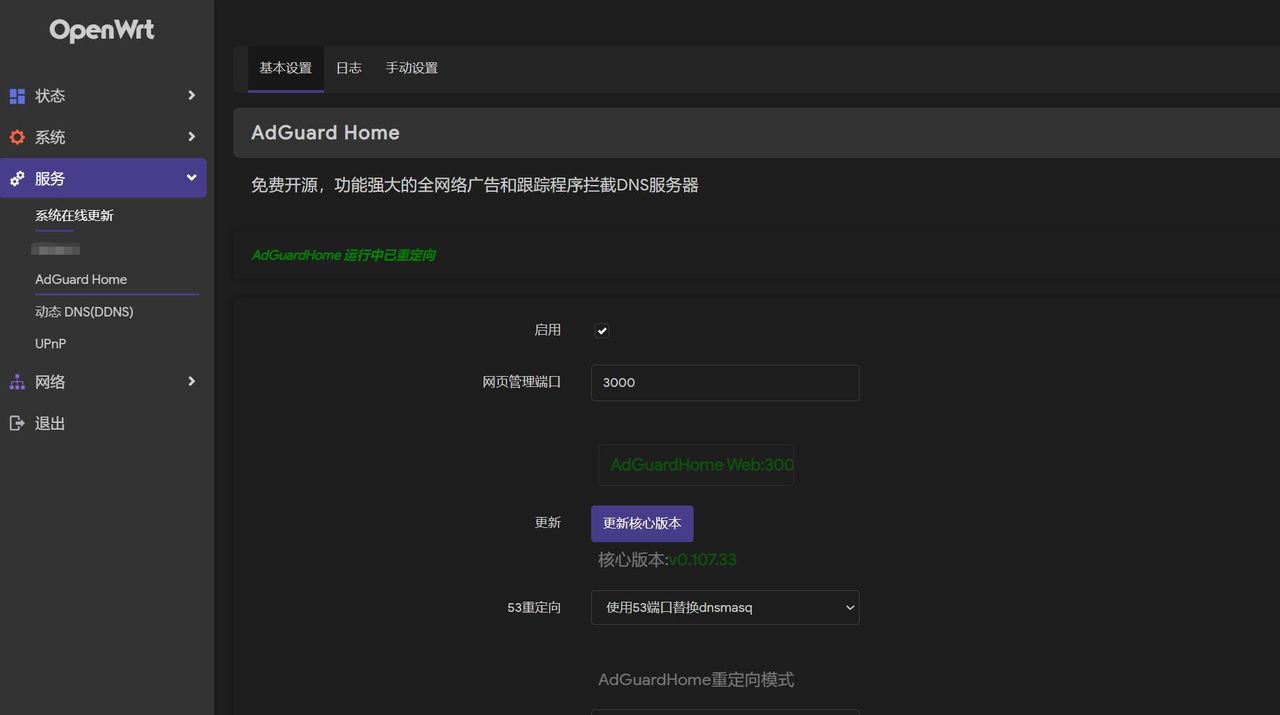
Task: Click the 状态 dashboard icon
Action: (x=17, y=96)
